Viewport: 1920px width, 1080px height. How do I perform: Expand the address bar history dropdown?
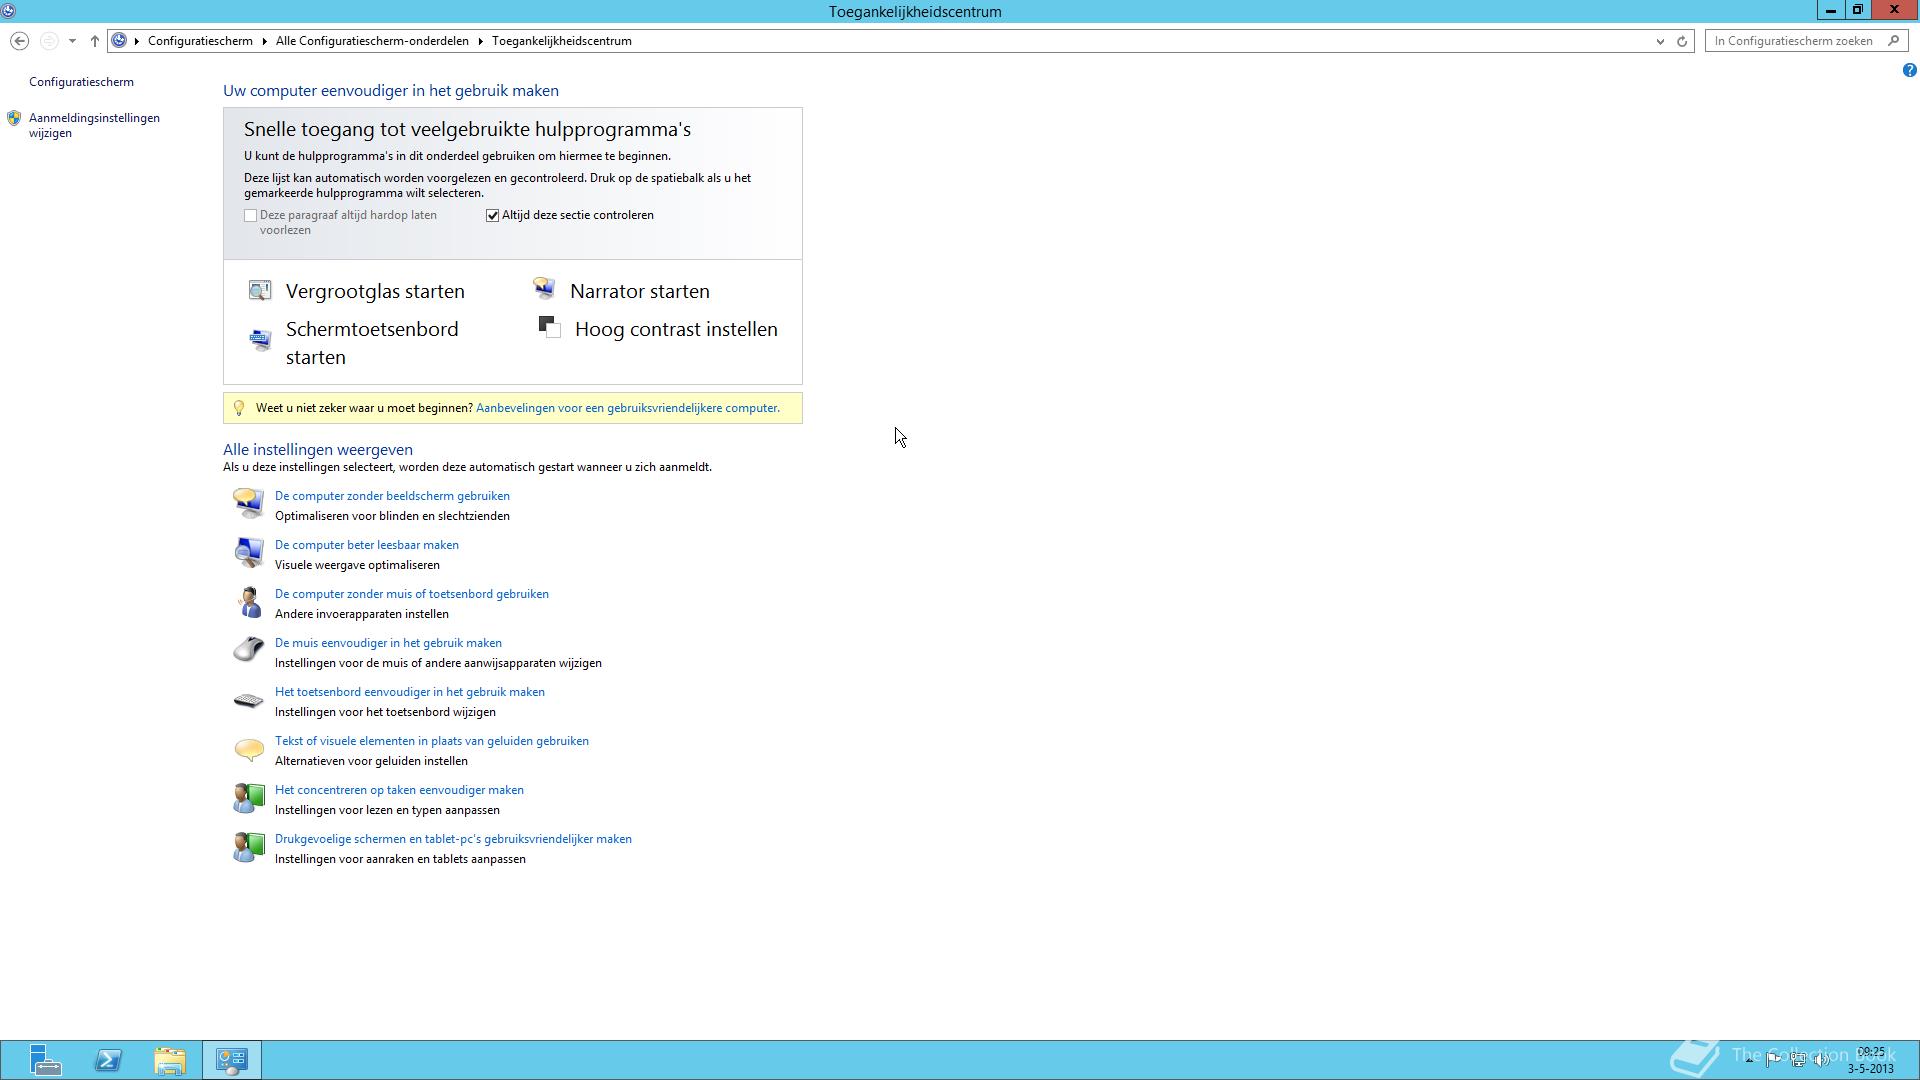pos(1660,41)
